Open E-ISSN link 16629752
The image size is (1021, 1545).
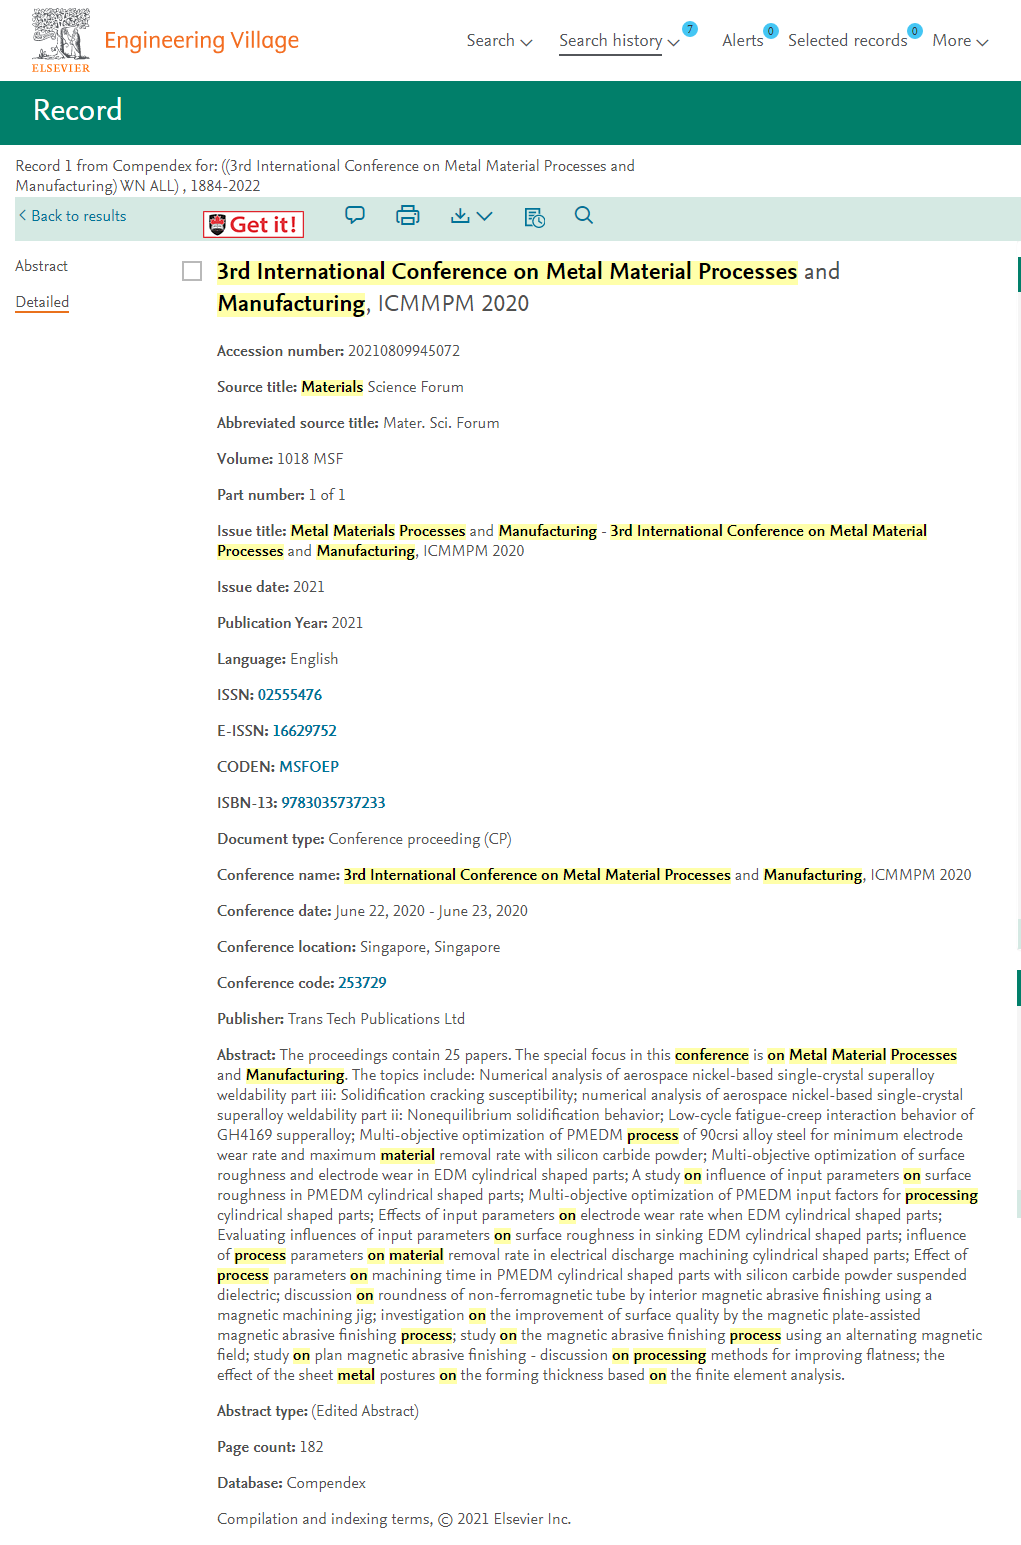pos(305,731)
